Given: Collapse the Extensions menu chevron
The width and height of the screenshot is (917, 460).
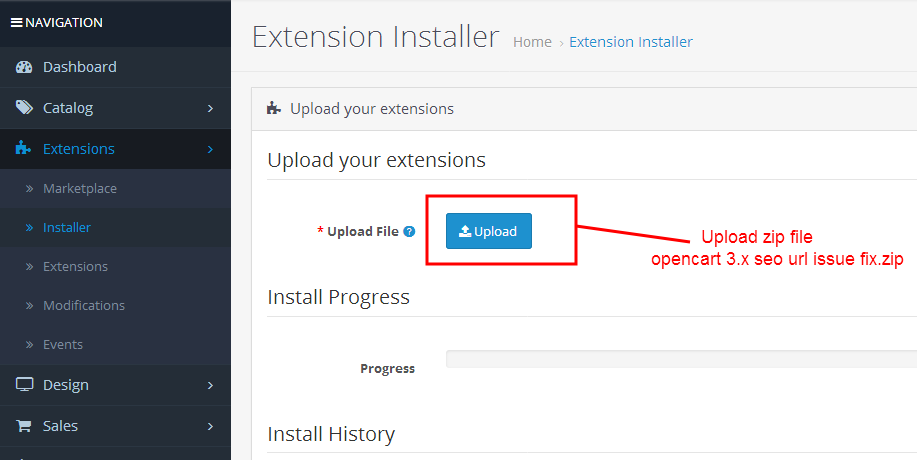Looking at the screenshot, I should pos(211,149).
